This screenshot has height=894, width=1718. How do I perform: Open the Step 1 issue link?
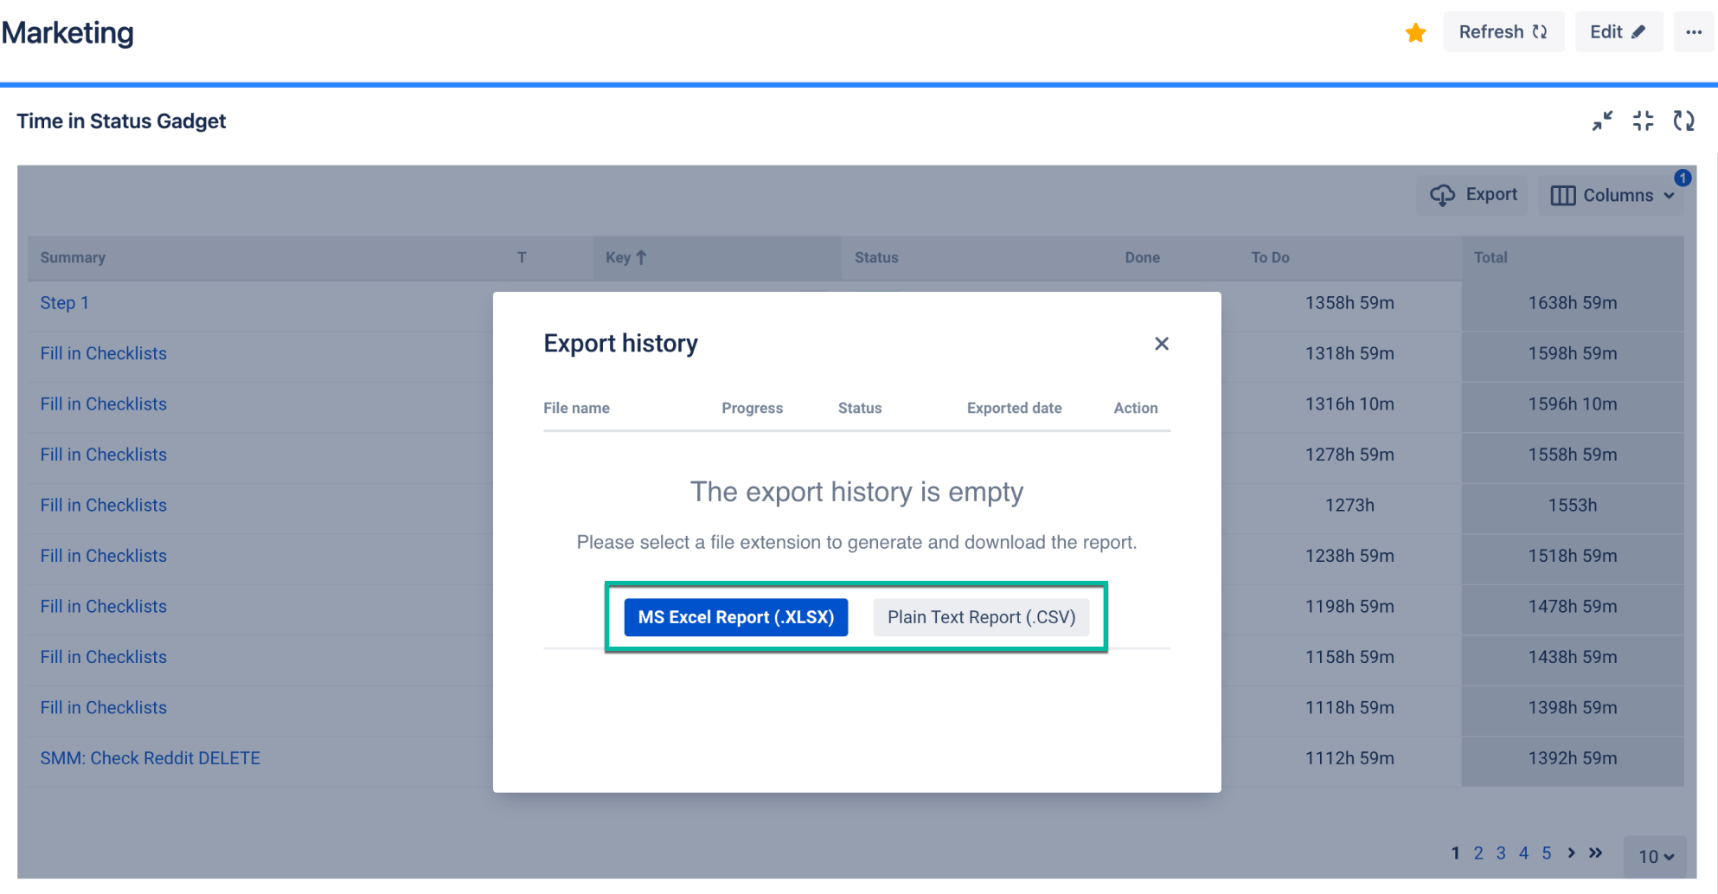[64, 303]
